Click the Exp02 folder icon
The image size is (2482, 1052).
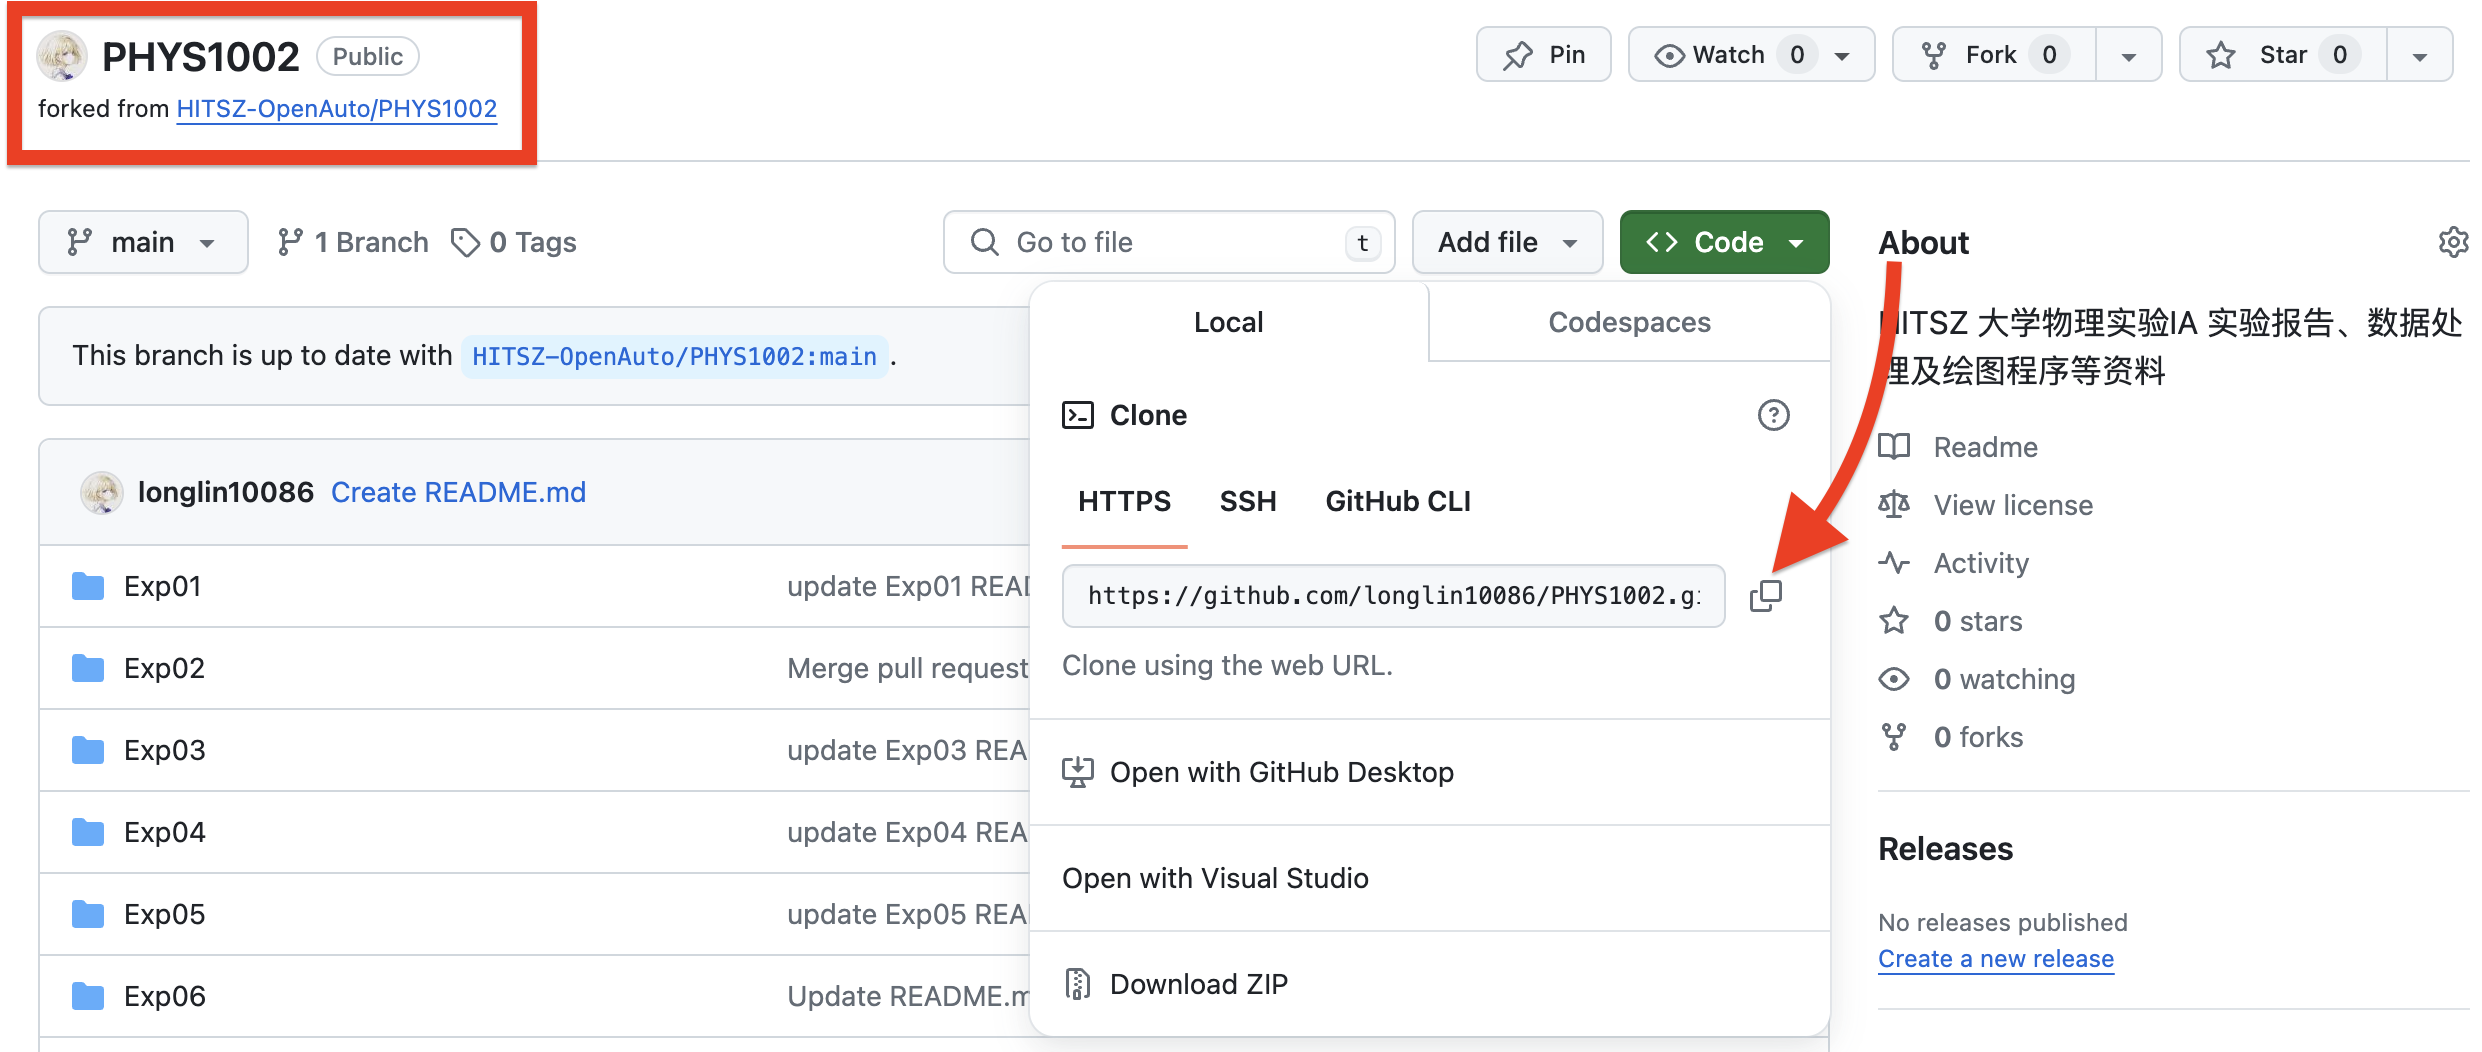pyautogui.click(x=88, y=668)
